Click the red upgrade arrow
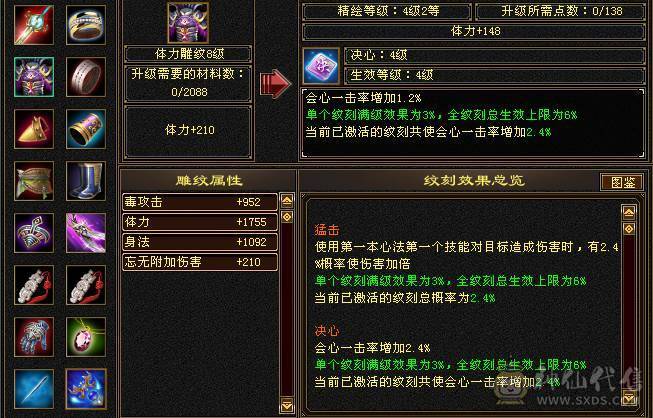653x418 pixels. (275, 84)
